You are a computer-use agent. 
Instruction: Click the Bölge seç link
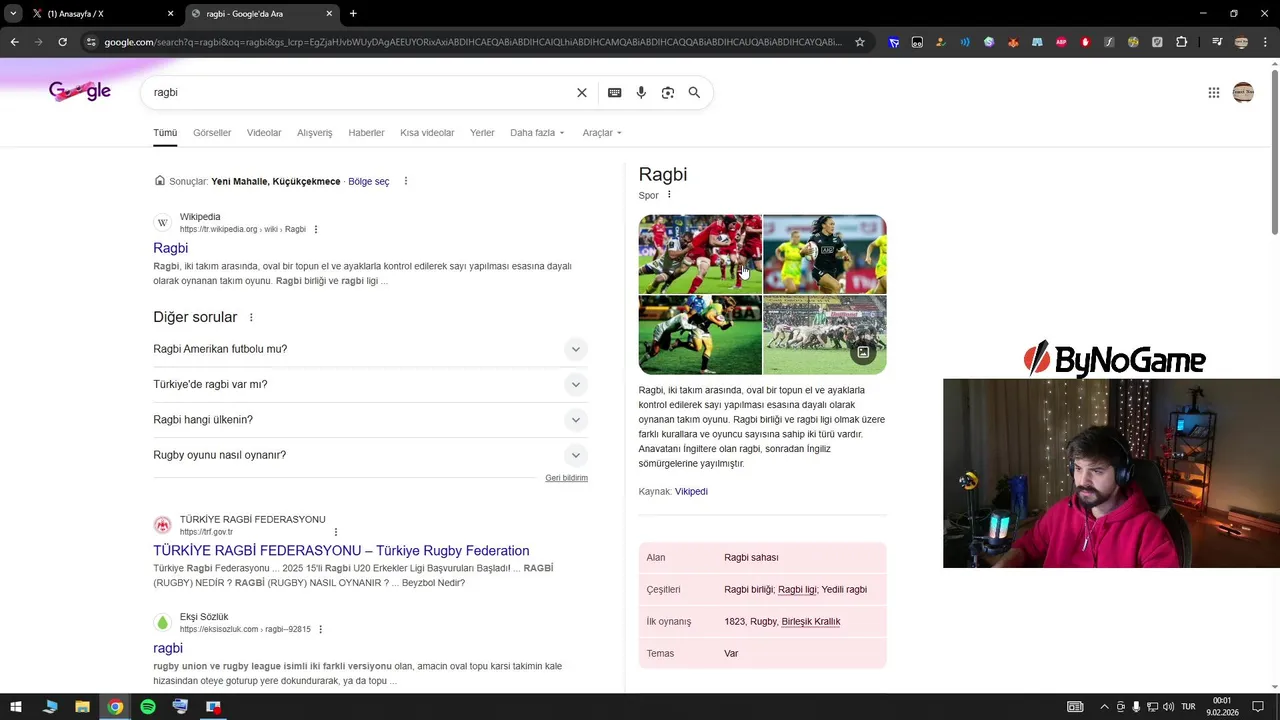pos(369,181)
